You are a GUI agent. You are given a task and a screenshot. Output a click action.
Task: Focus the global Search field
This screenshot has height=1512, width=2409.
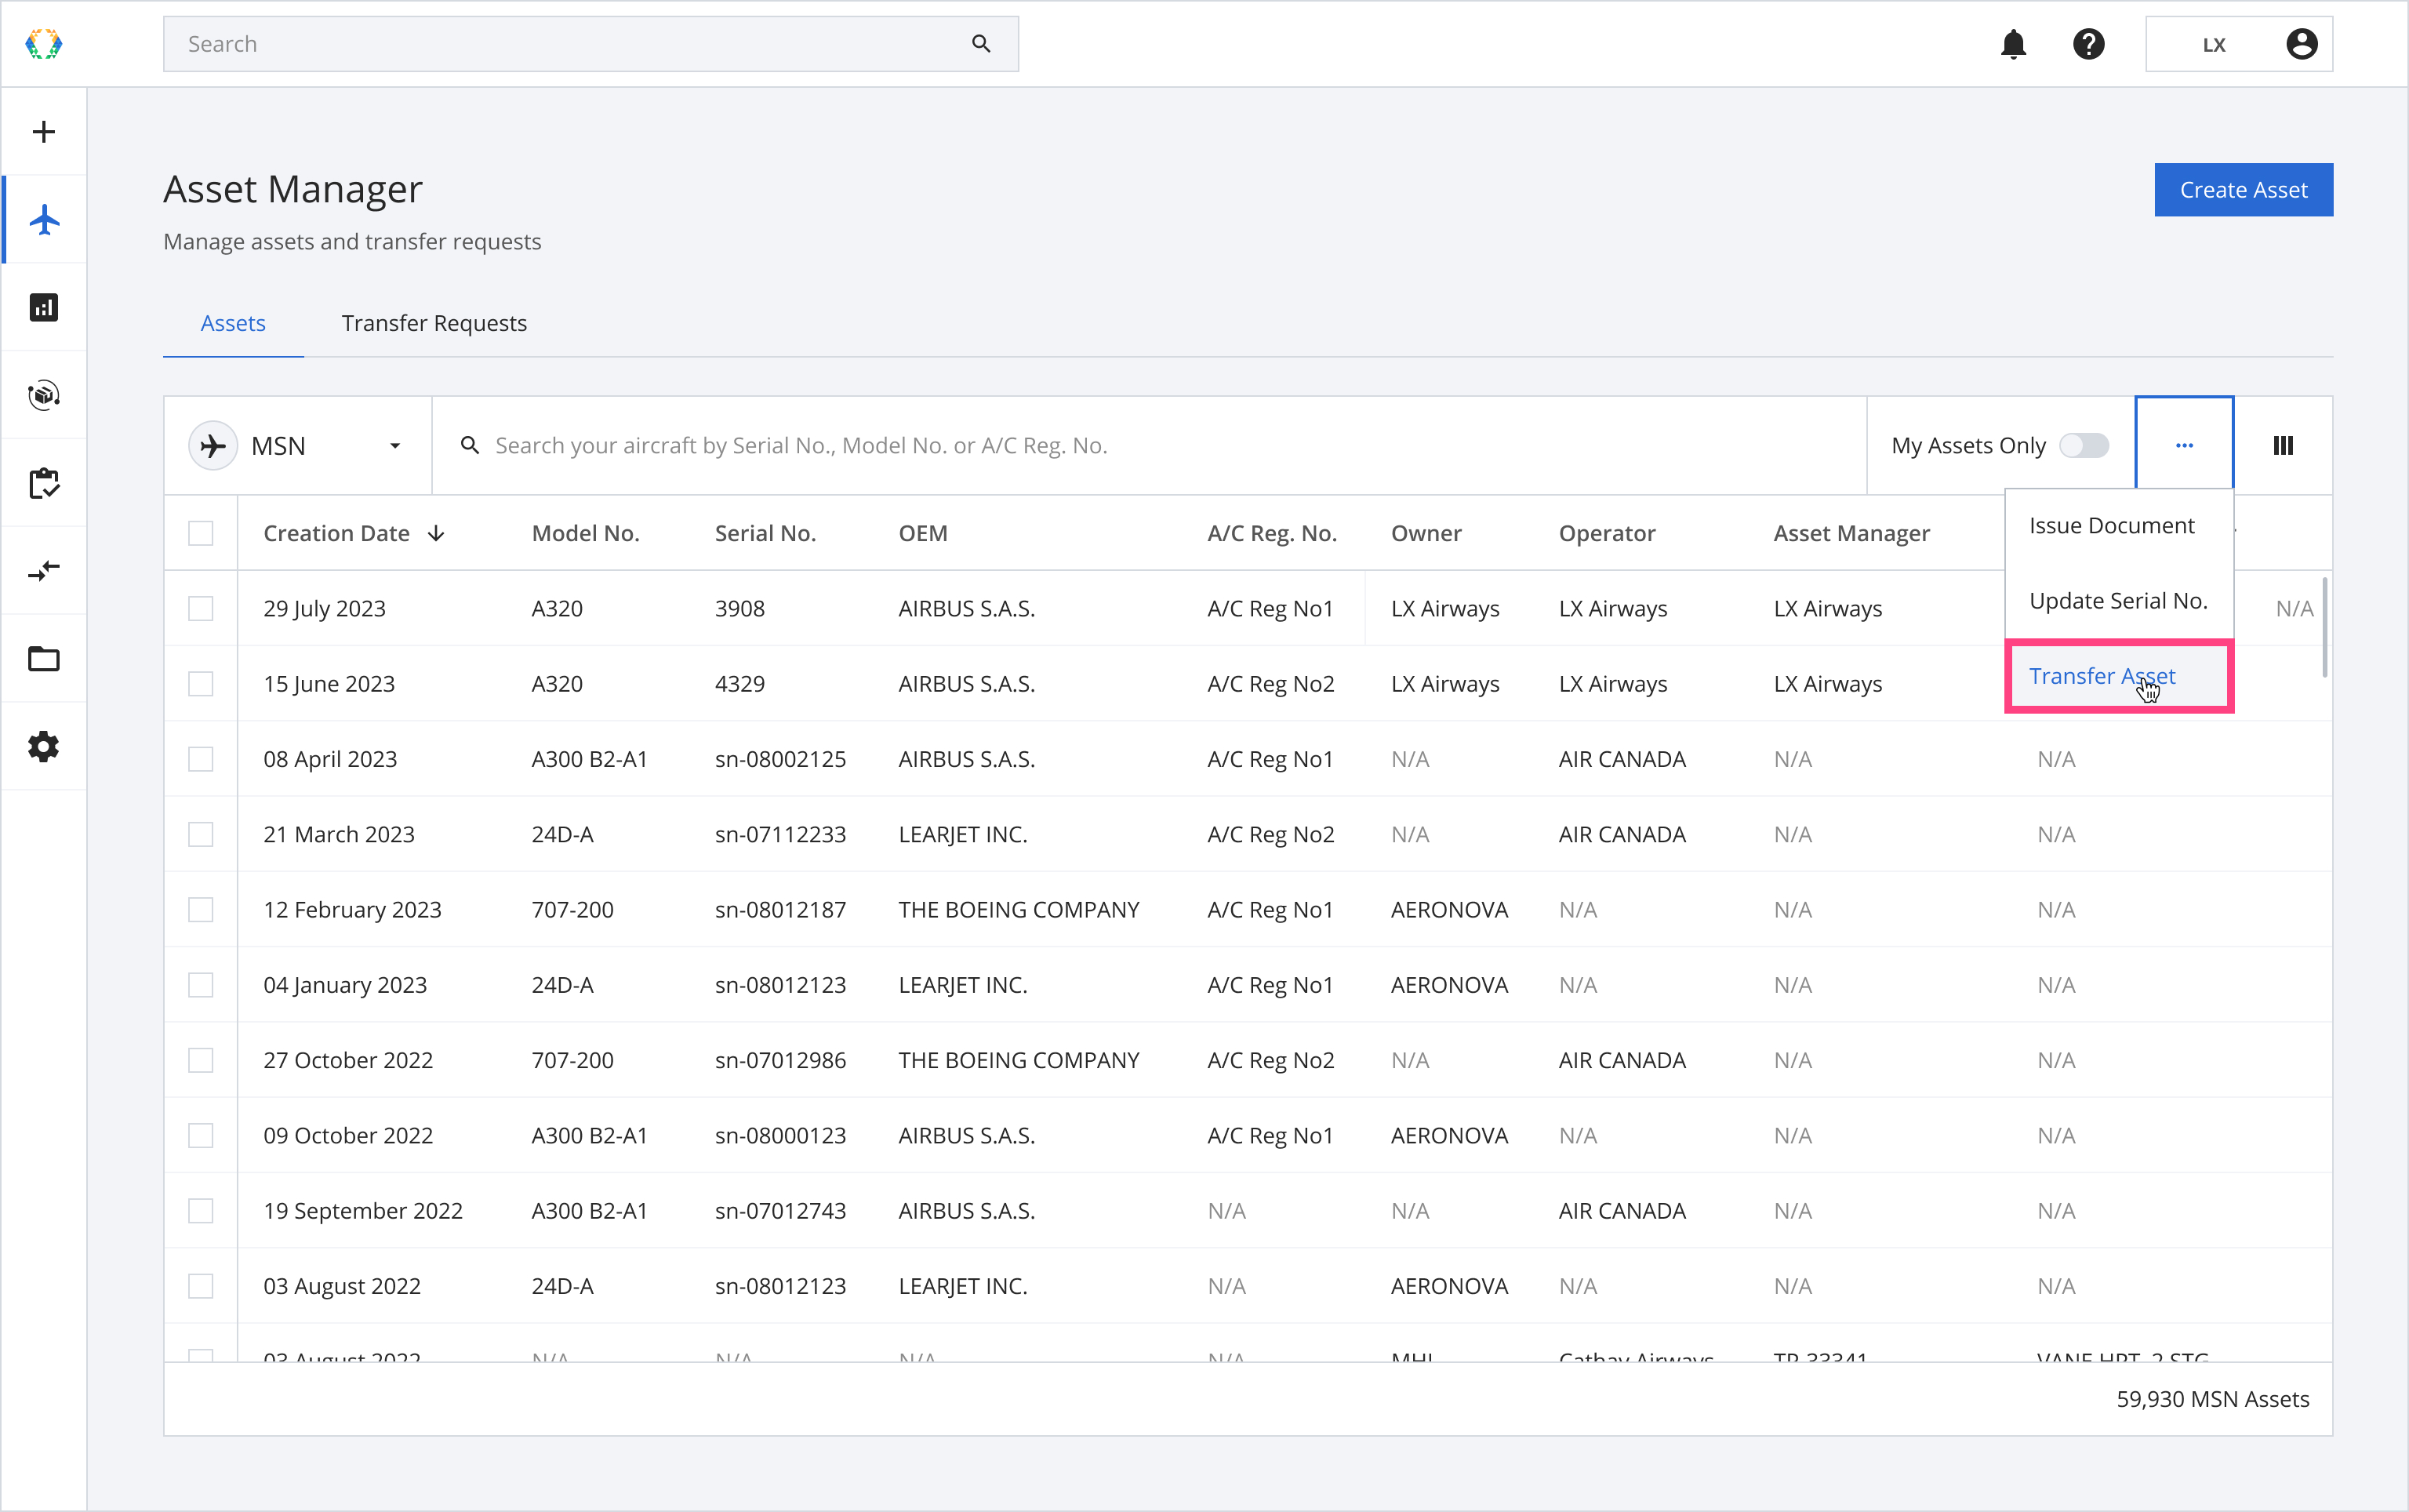[x=590, y=44]
